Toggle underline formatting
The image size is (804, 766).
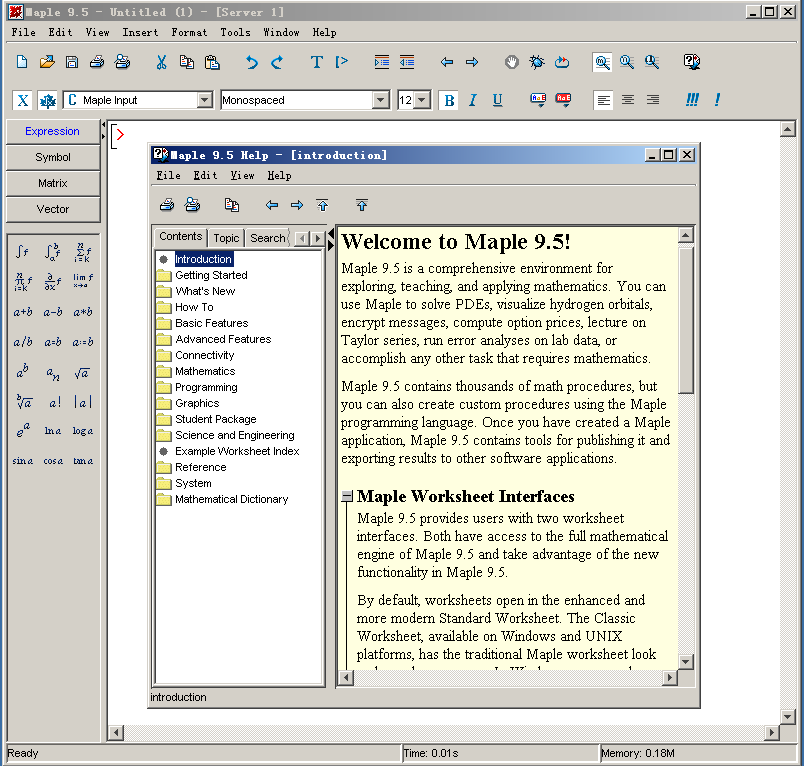(x=497, y=100)
